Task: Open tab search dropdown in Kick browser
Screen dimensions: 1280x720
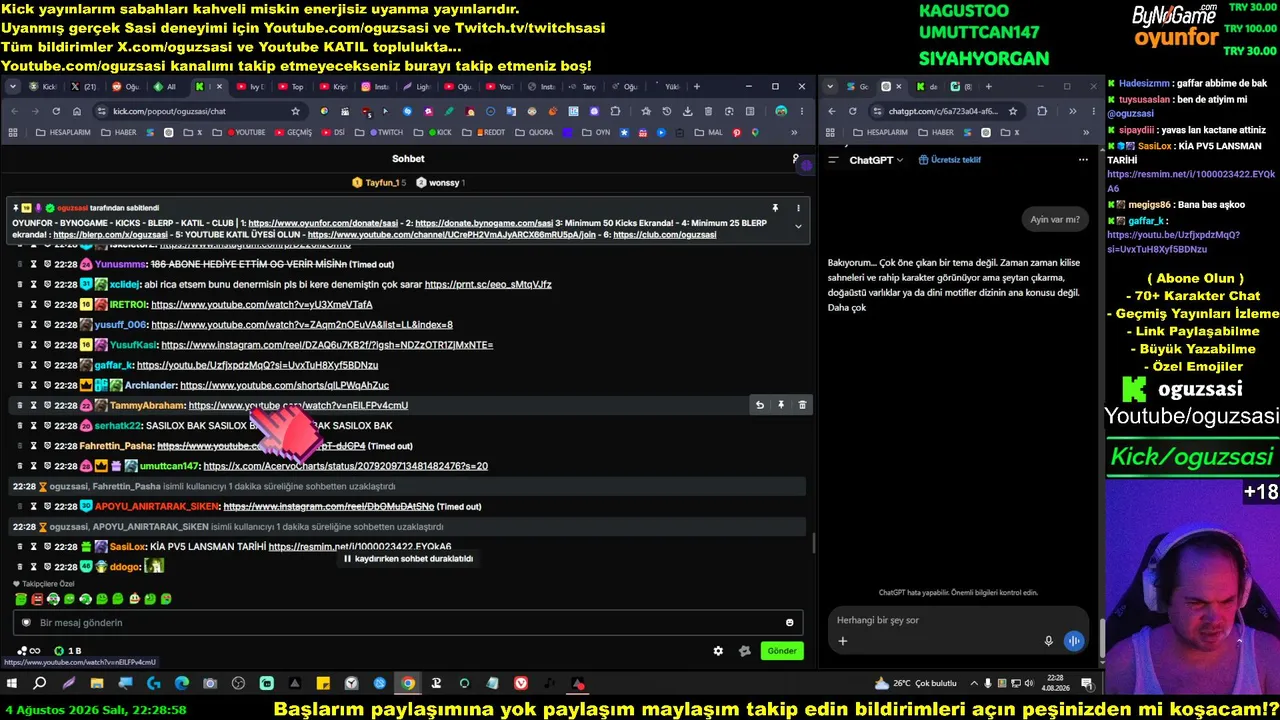Action: click(13, 87)
